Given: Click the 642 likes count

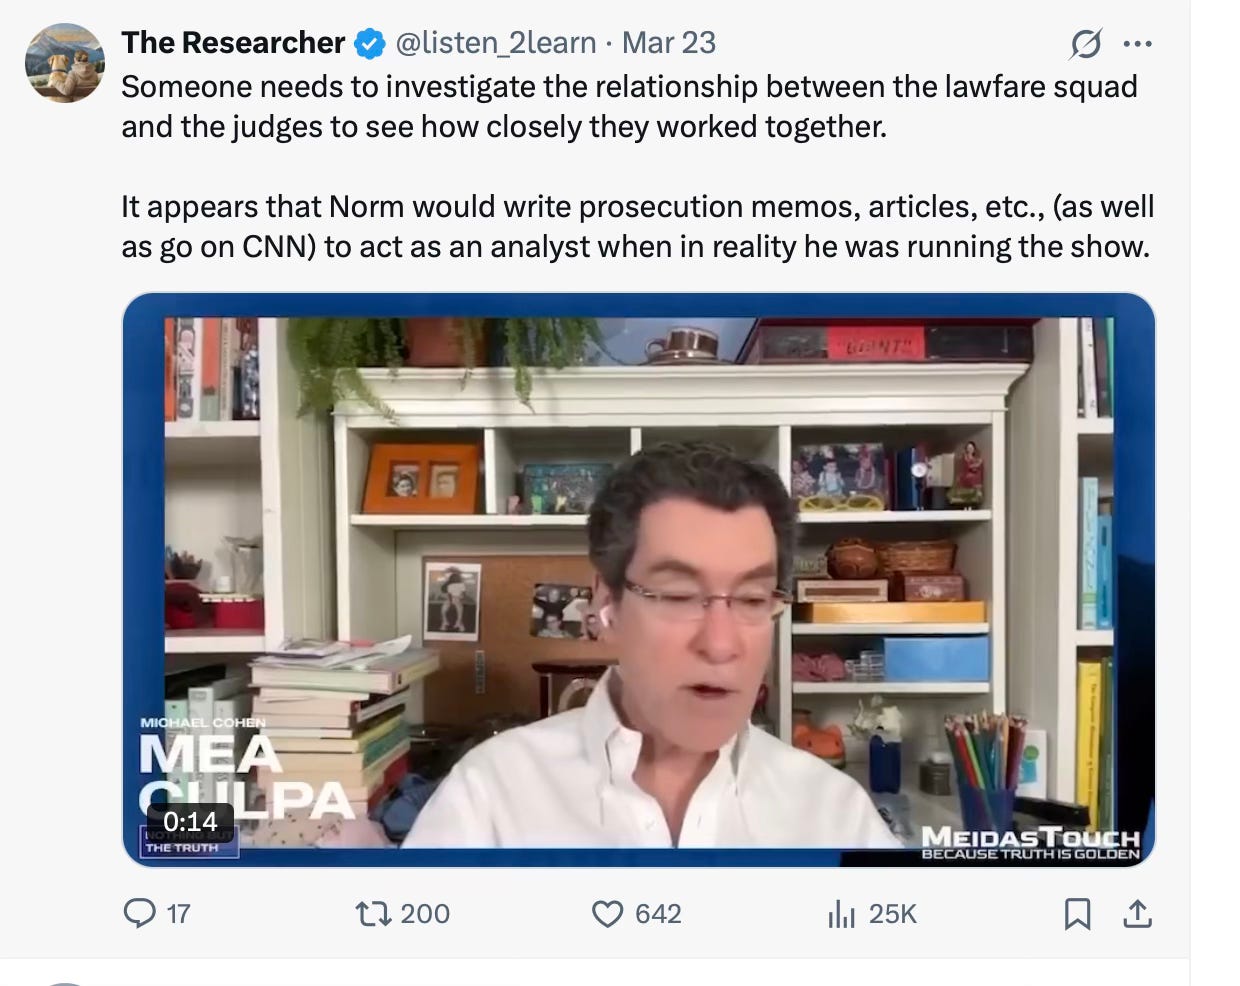Looking at the screenshot, I should click(x=658, y=913).
